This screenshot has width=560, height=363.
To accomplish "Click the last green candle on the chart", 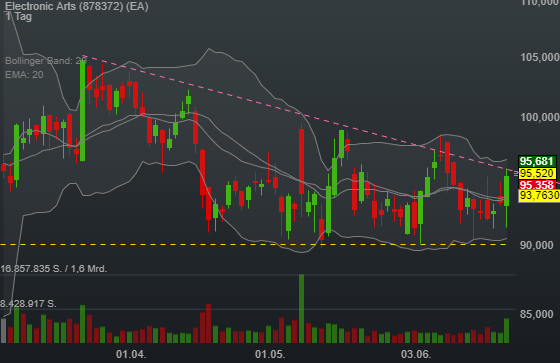I will tap(506, 191).
